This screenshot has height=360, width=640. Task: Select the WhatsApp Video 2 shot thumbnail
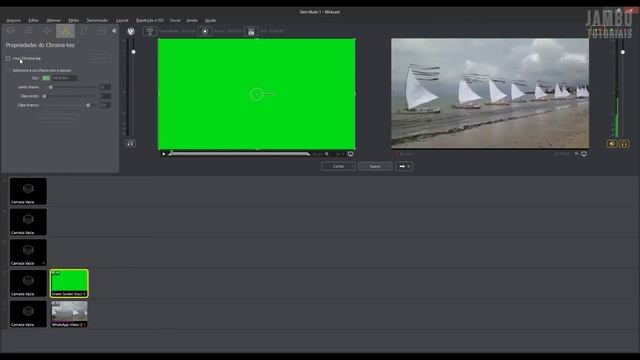click(x=69, y=314)
